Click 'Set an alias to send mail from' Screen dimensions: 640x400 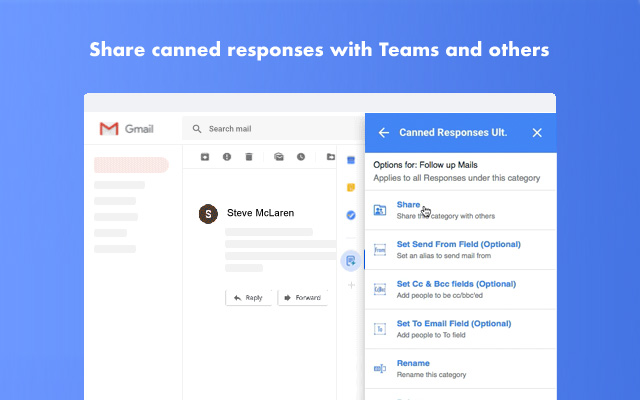444,256
